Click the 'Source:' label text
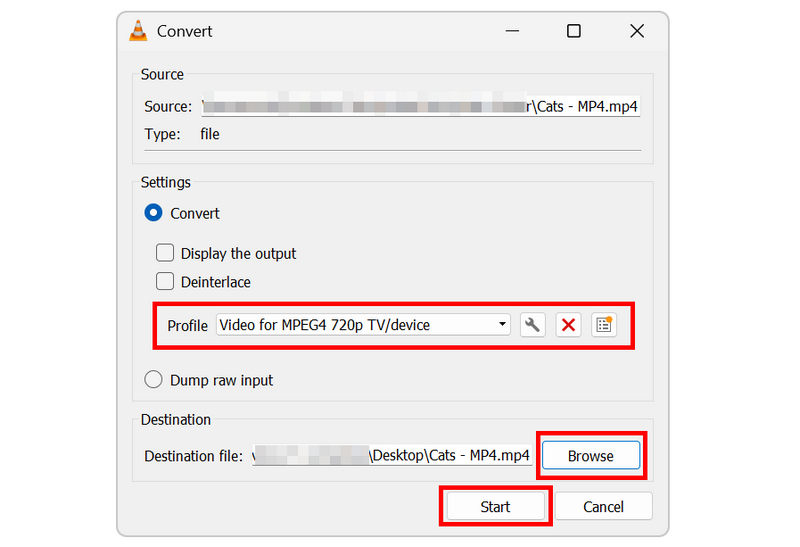 point(168,107)
